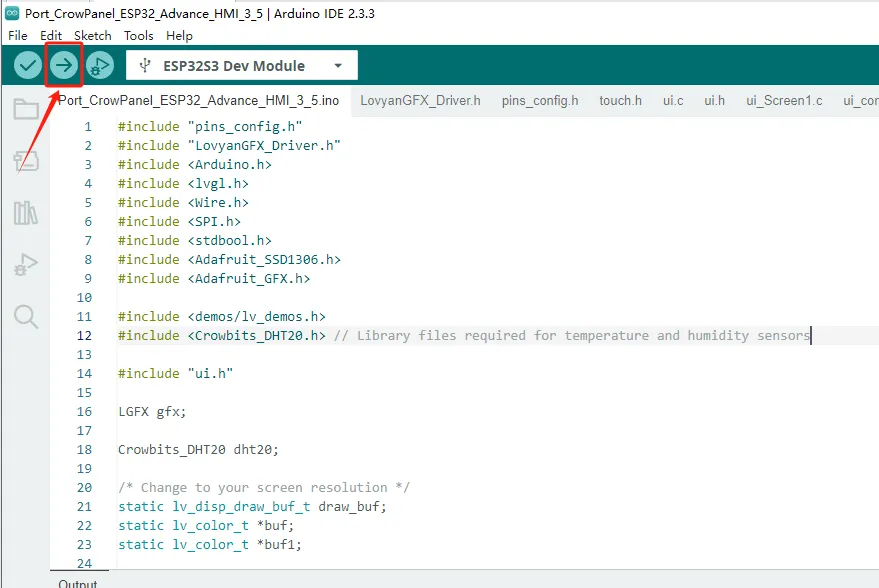Open the Sketch menu
The image size is (879, 588).
(93, 35)
